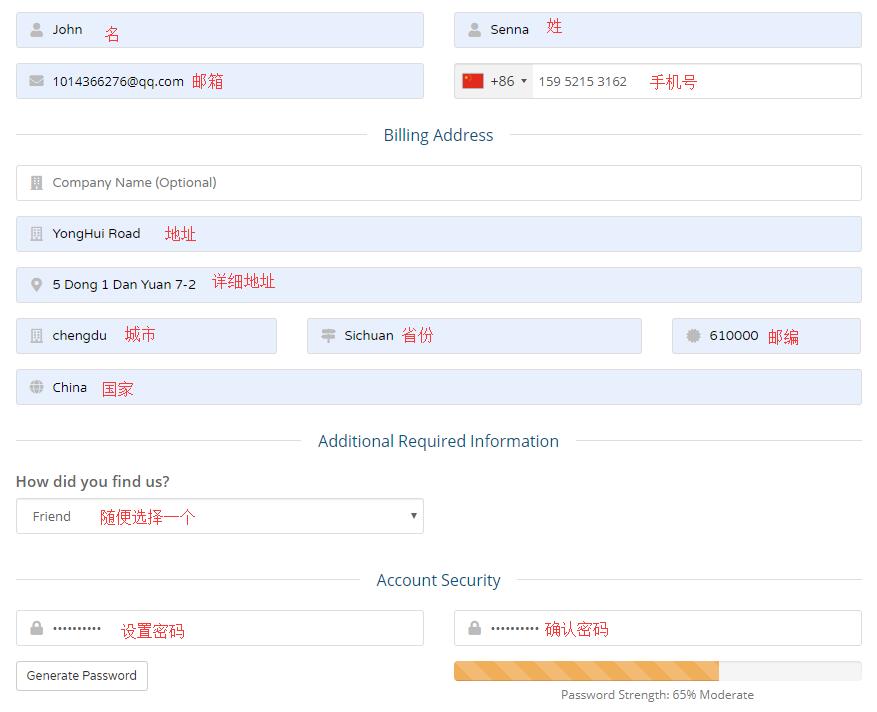This screenshot has width=877, height=712.
Task: Click the globe icon beside China
Action: coord(36,386)
